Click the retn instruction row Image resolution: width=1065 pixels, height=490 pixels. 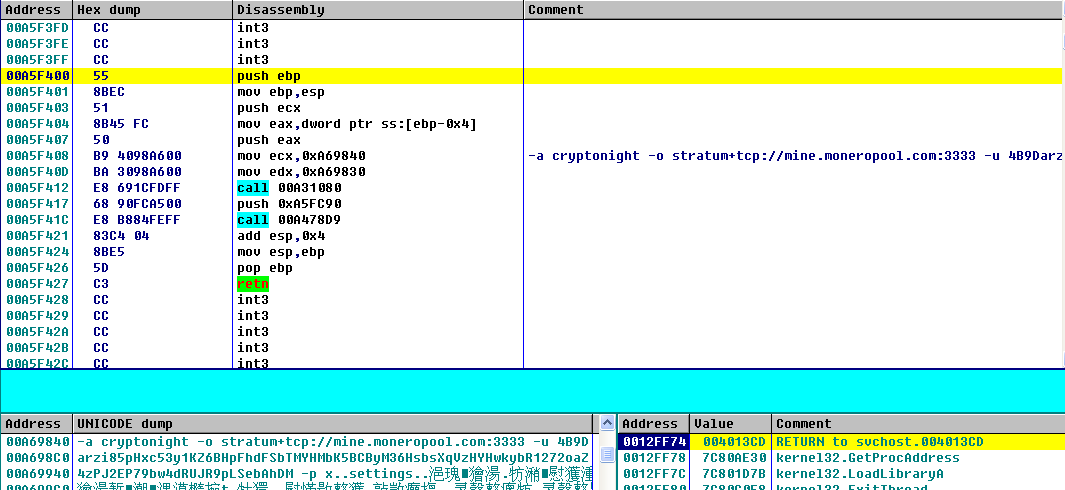coord(253,284)
